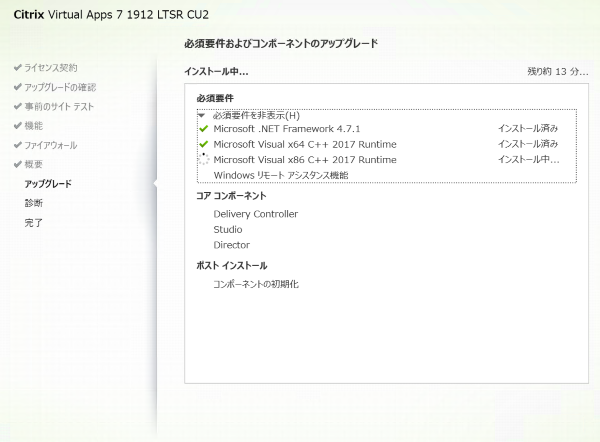Image resolution: width=600 pixels, height=442 pixels.
Task: Click Studio component entry
Action: pos(228,230)
